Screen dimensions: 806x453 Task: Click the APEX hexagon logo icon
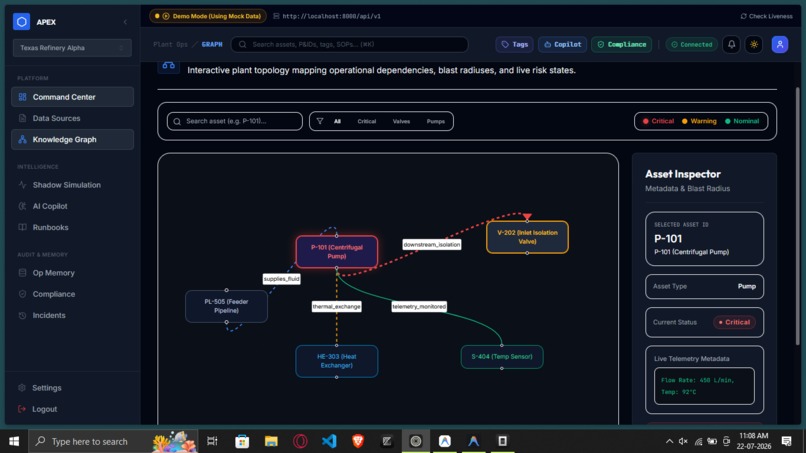tap(21, 22)
